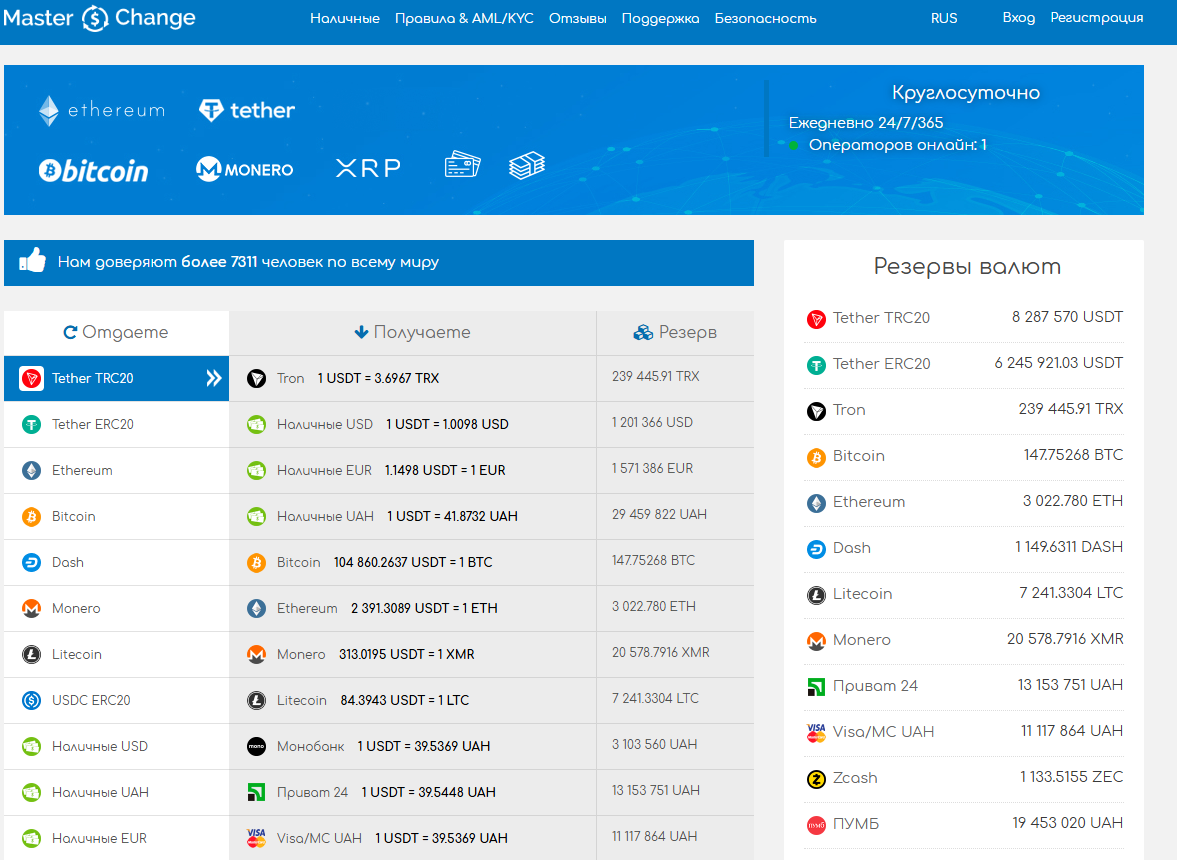This screenshot has height=860, width=1177.
Task: Select Наличные UAH in give list
Action: pos(116,792)
